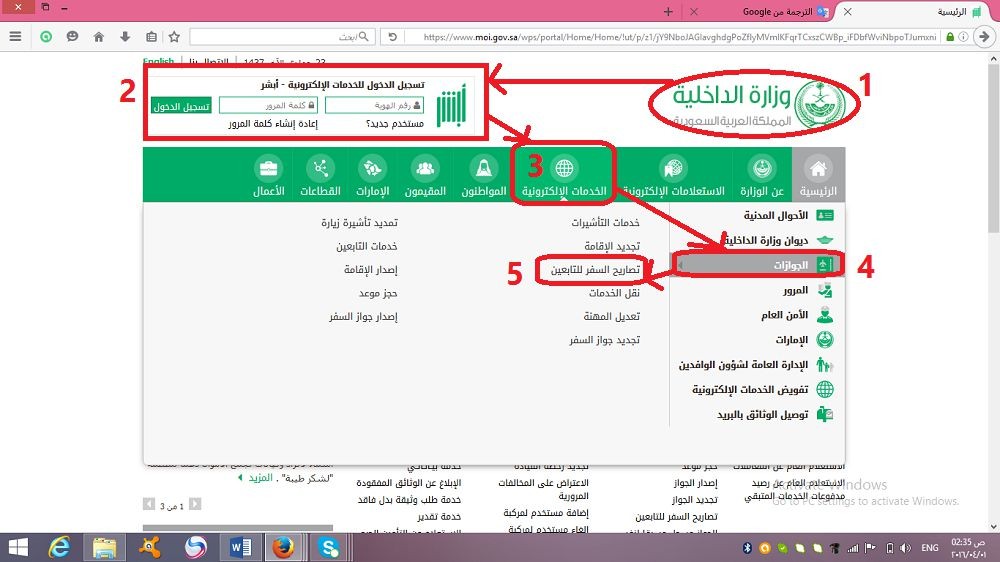Click the مستخدم جديد؟ link
This screenshot has width=1000, height=562.
[395, 124]
